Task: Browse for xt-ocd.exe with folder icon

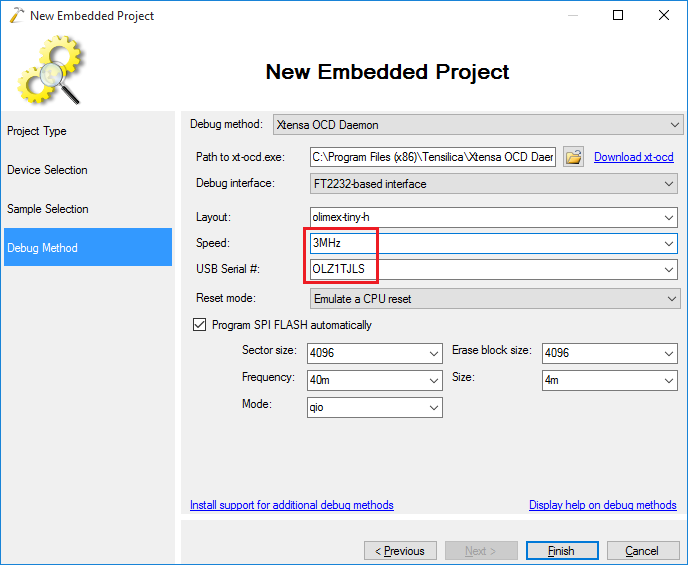Action: pos(573,157)
